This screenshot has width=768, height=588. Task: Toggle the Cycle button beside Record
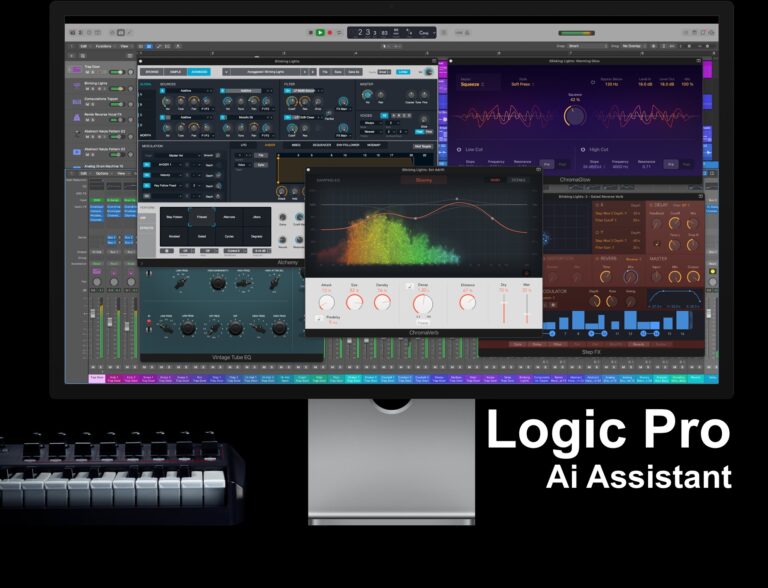point(340,32)
